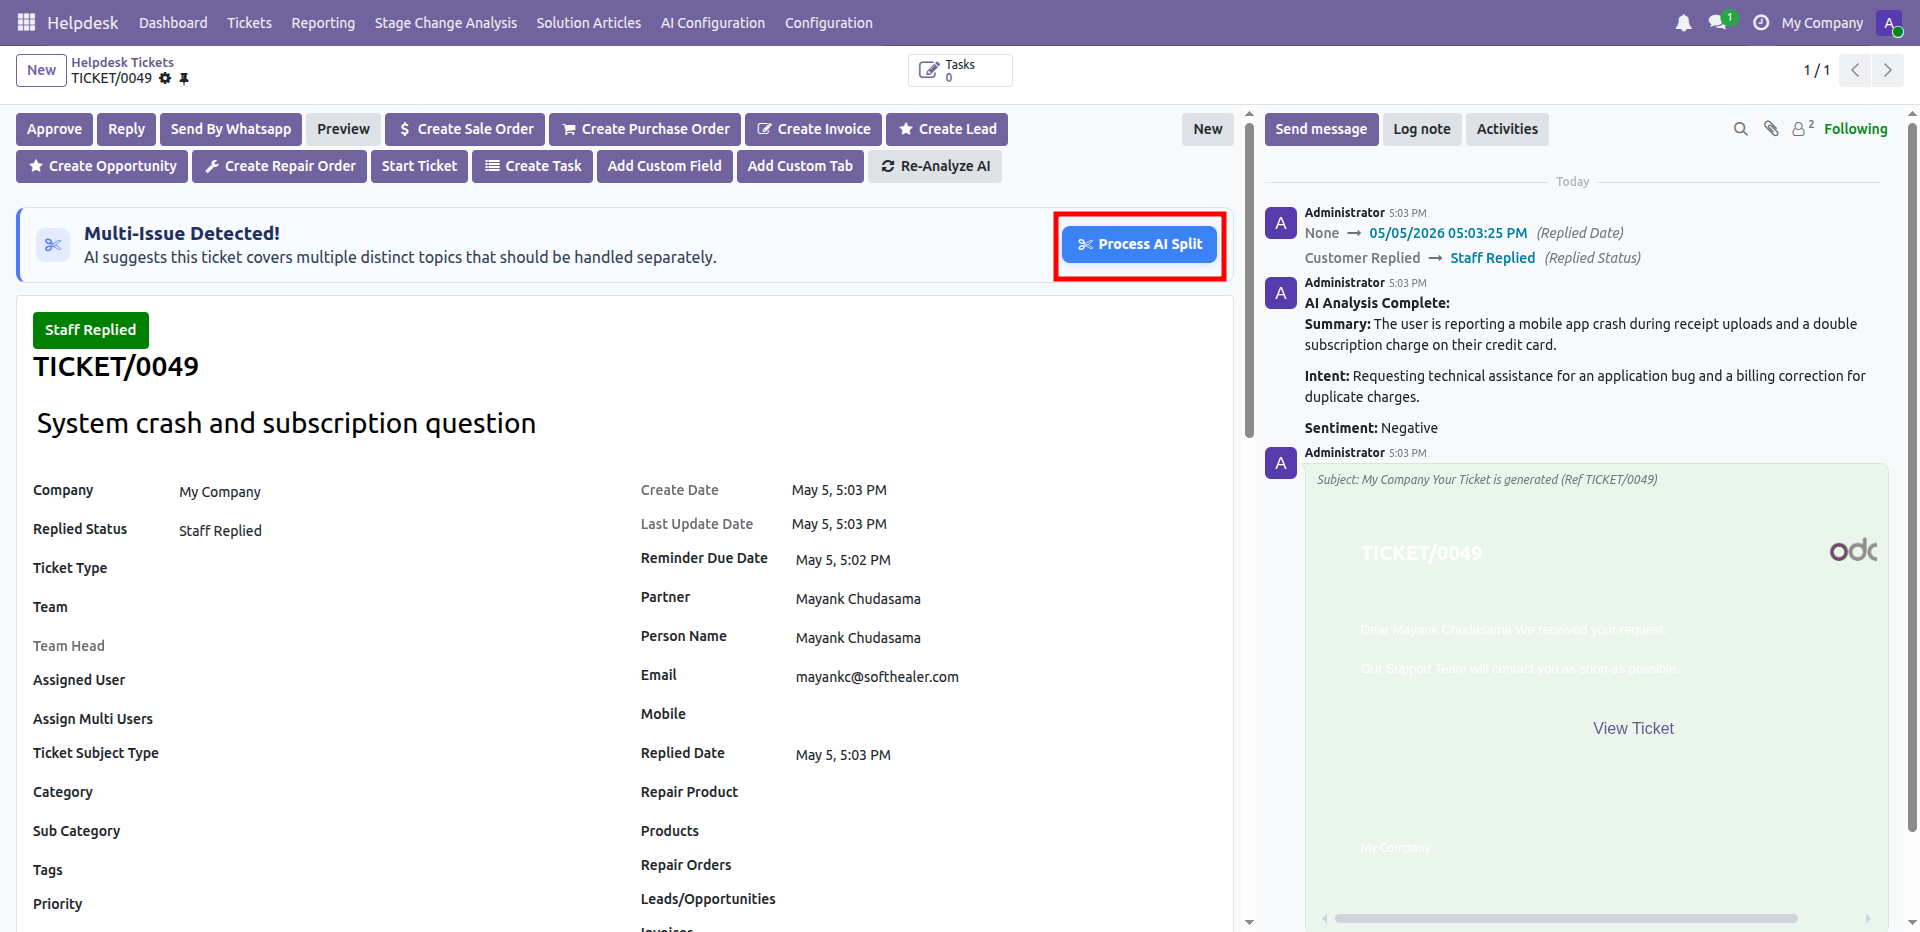
Task: Search messages in chatter magnifier icon
Action: coord(1740,129)
